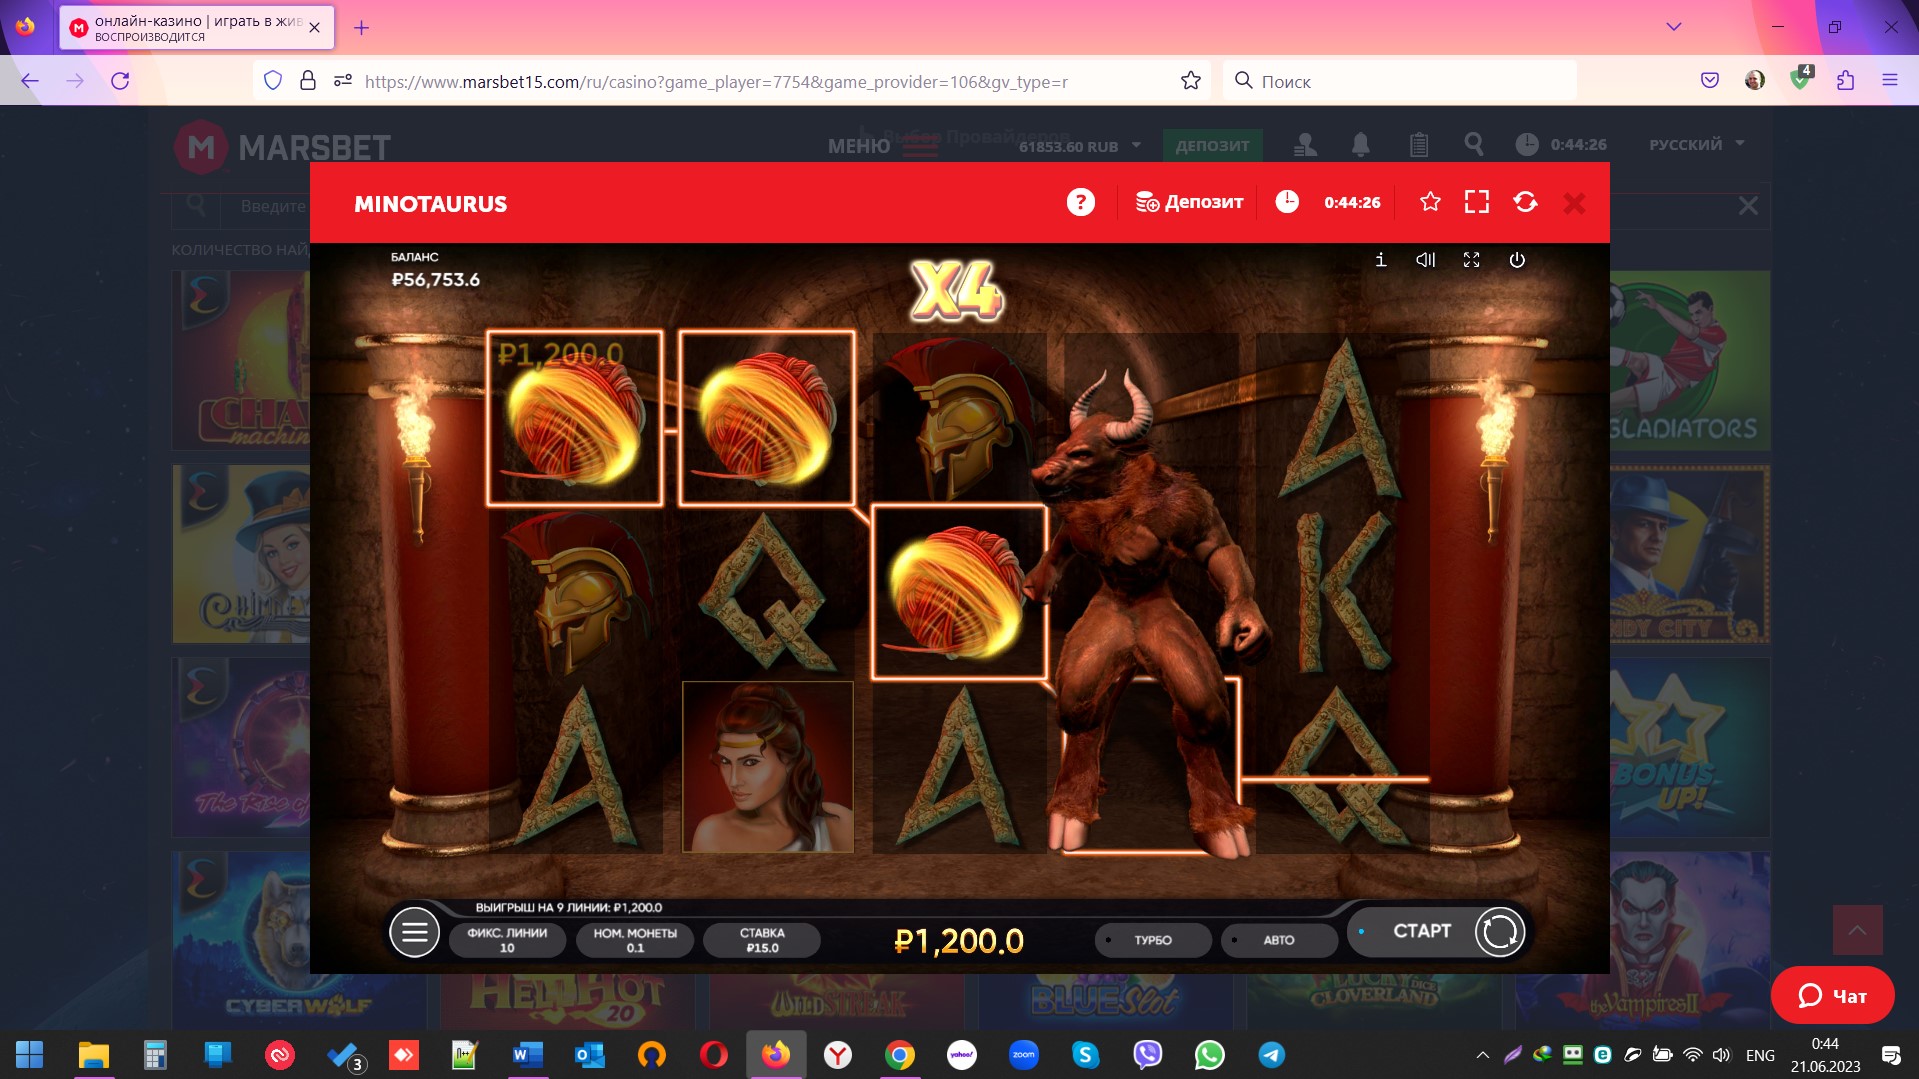
Task: Open WhatsApp from taskbar
Action: (1209, 1055)
